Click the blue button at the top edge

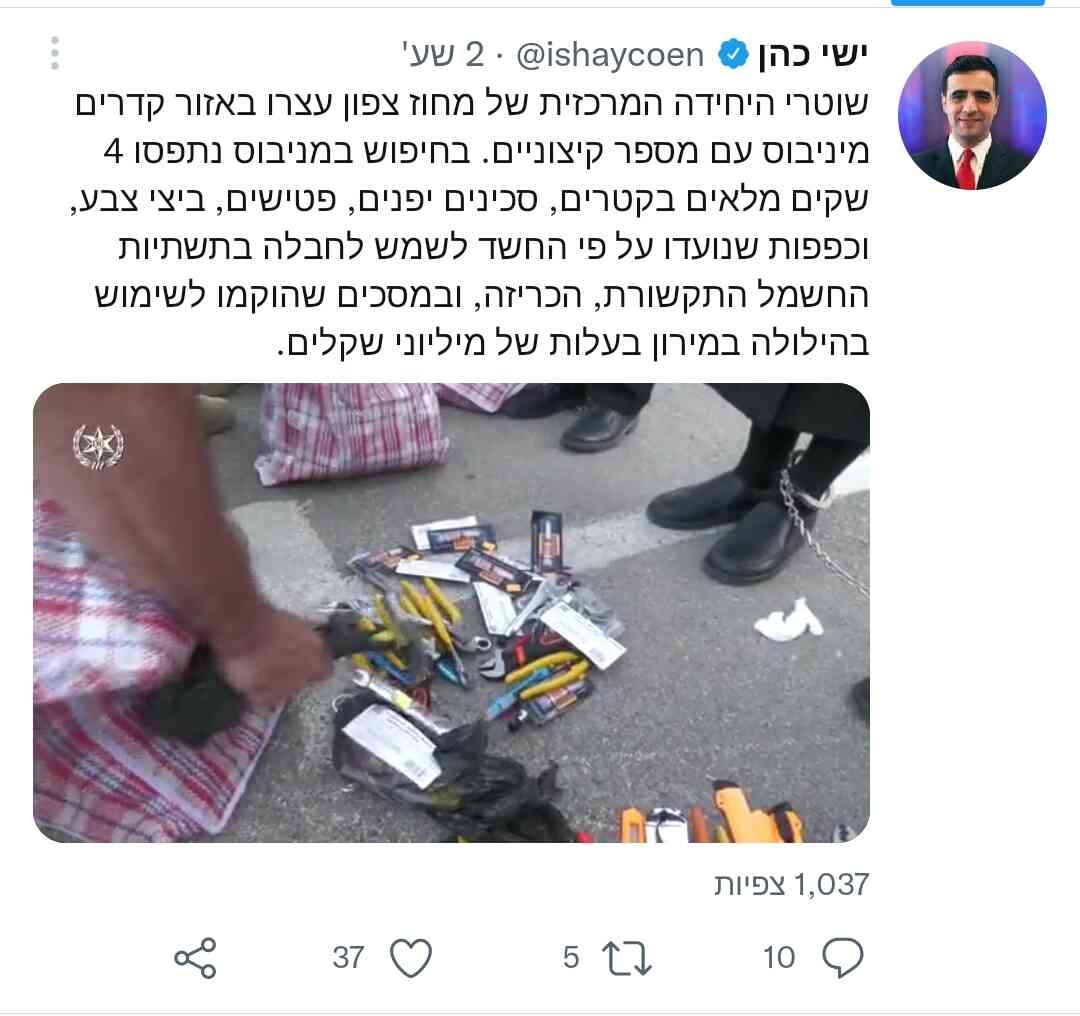pyautogui.click(x=968, y=3)
